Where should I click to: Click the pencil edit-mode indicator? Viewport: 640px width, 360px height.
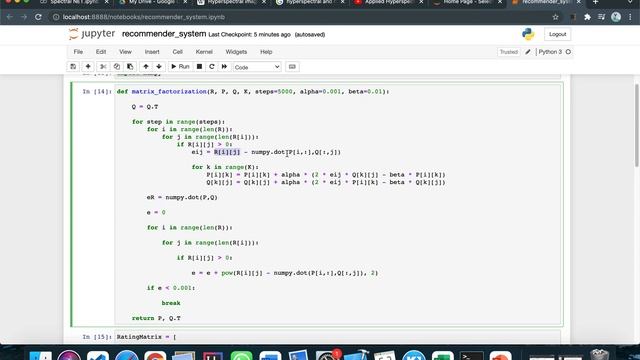pos(528,52)
